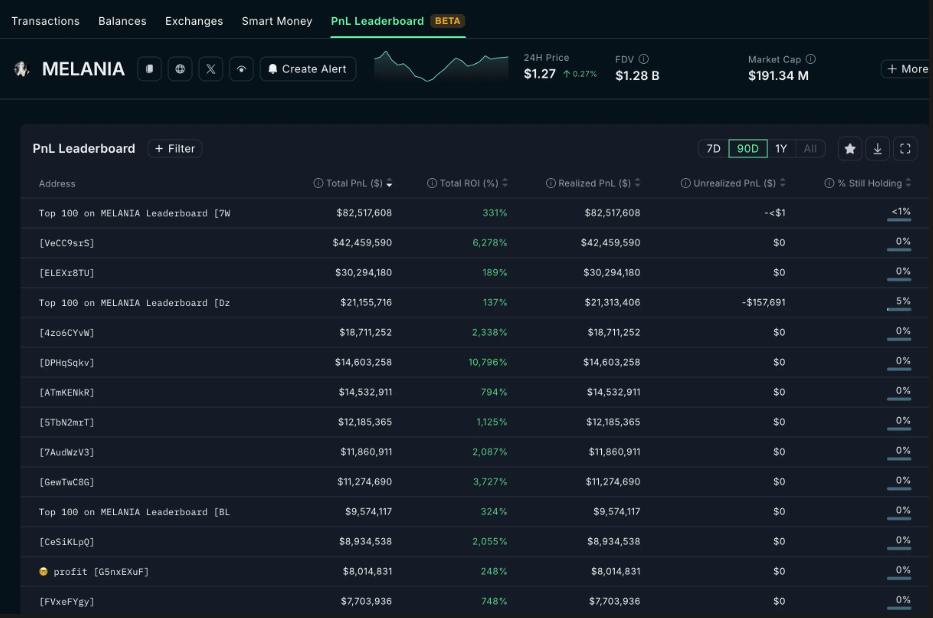Click the MELANIA price sparkline chart
The width and height of the screenshot is (933, 618).
(440, 69)
